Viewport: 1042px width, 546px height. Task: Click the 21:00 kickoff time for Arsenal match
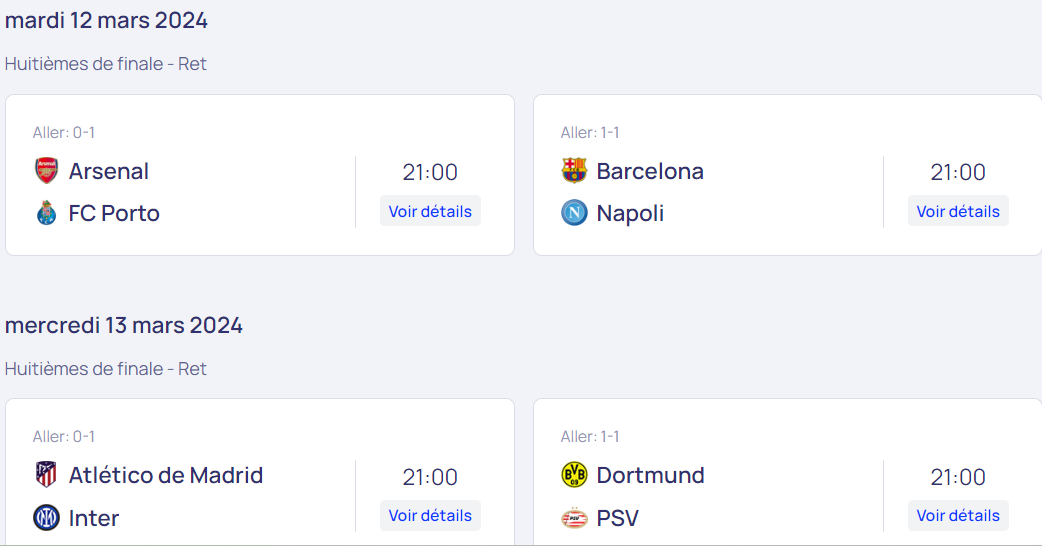click(430, 172)
